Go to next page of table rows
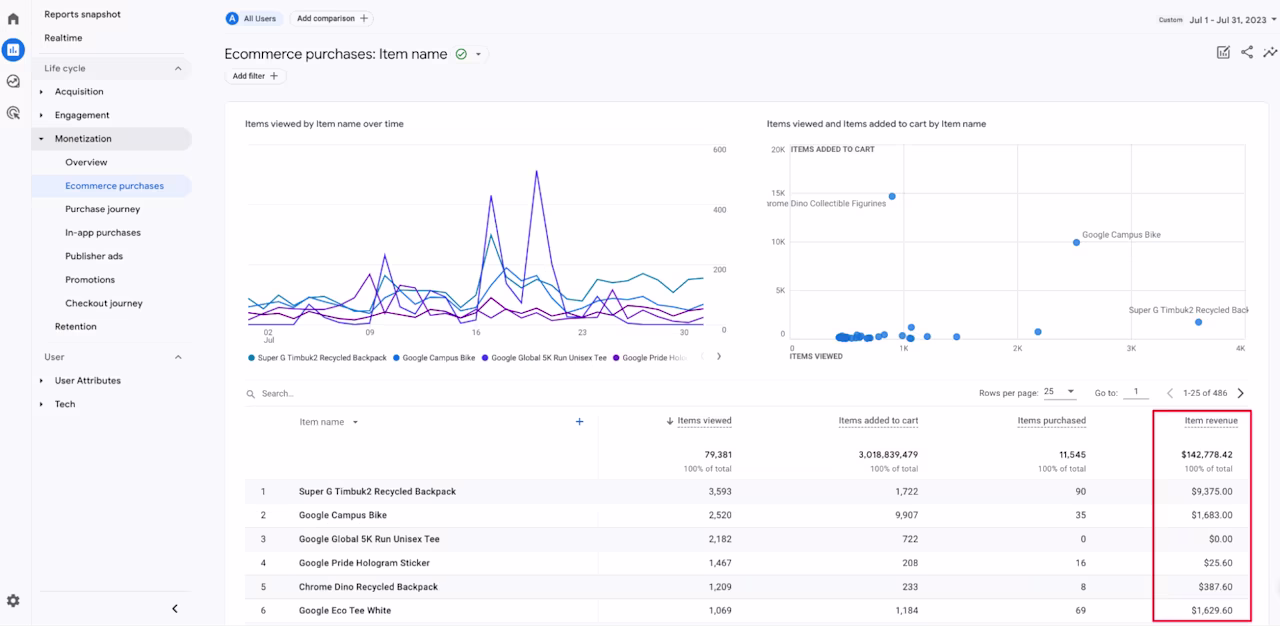1280x626 pixels. tap(1241, 393)
